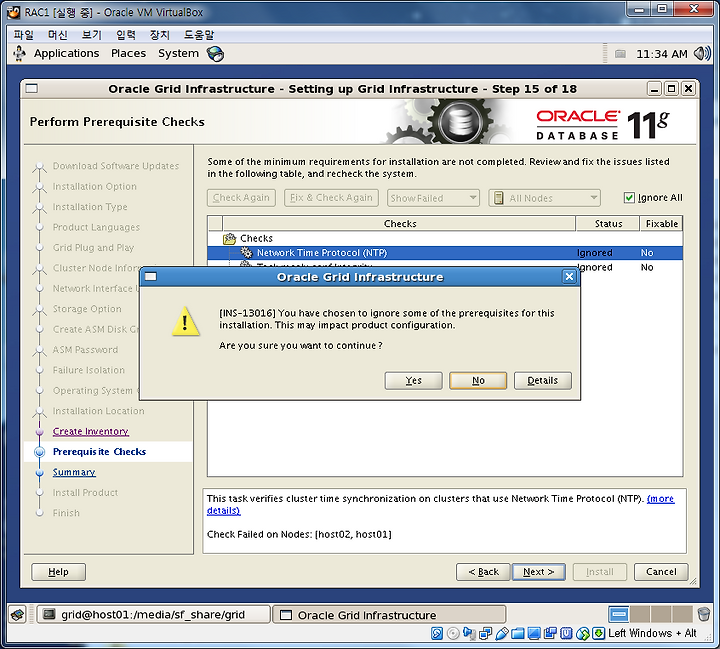720x649 pixels.
Task: Click the Status column header
Action: 608,224
